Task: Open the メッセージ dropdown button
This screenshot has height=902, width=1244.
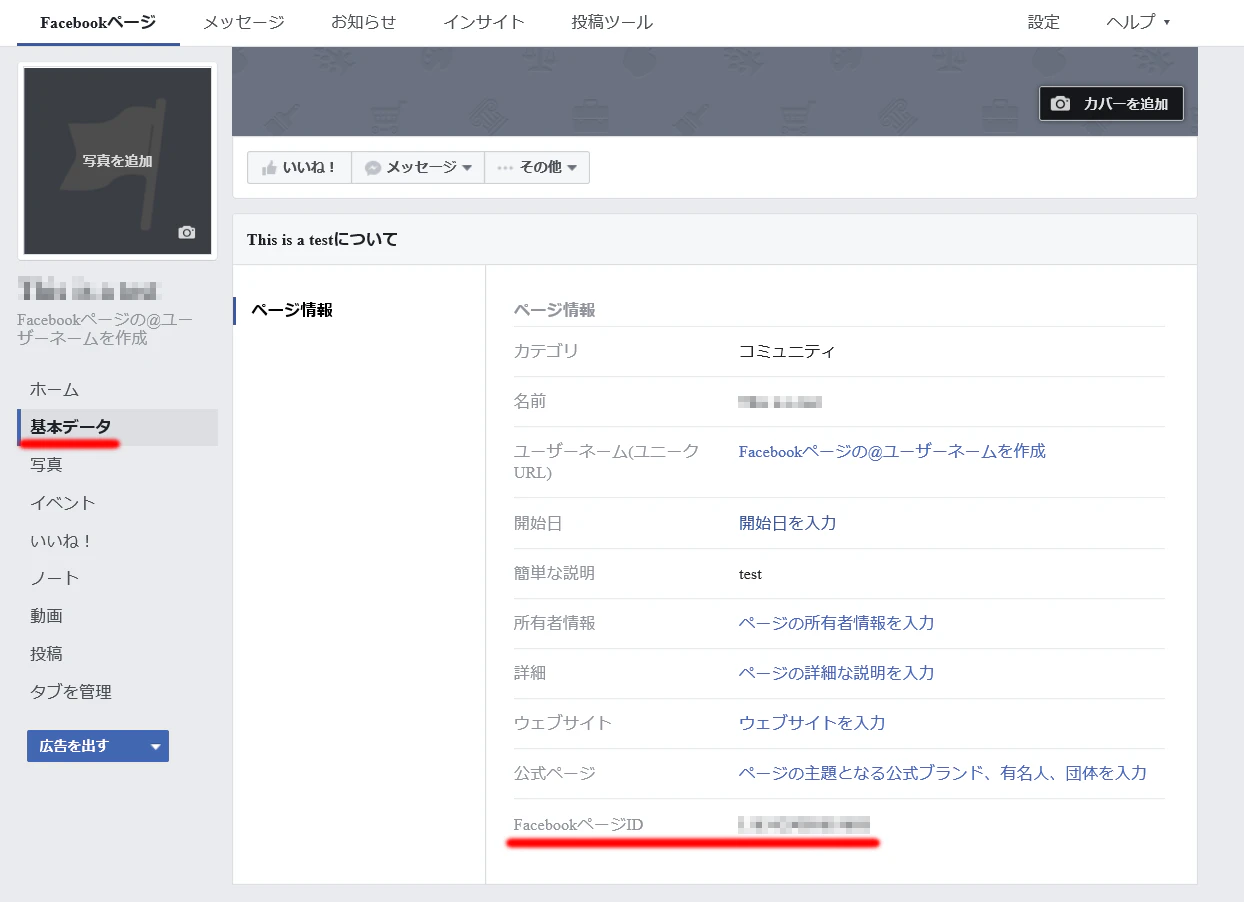Action: [x=418, y=168]
